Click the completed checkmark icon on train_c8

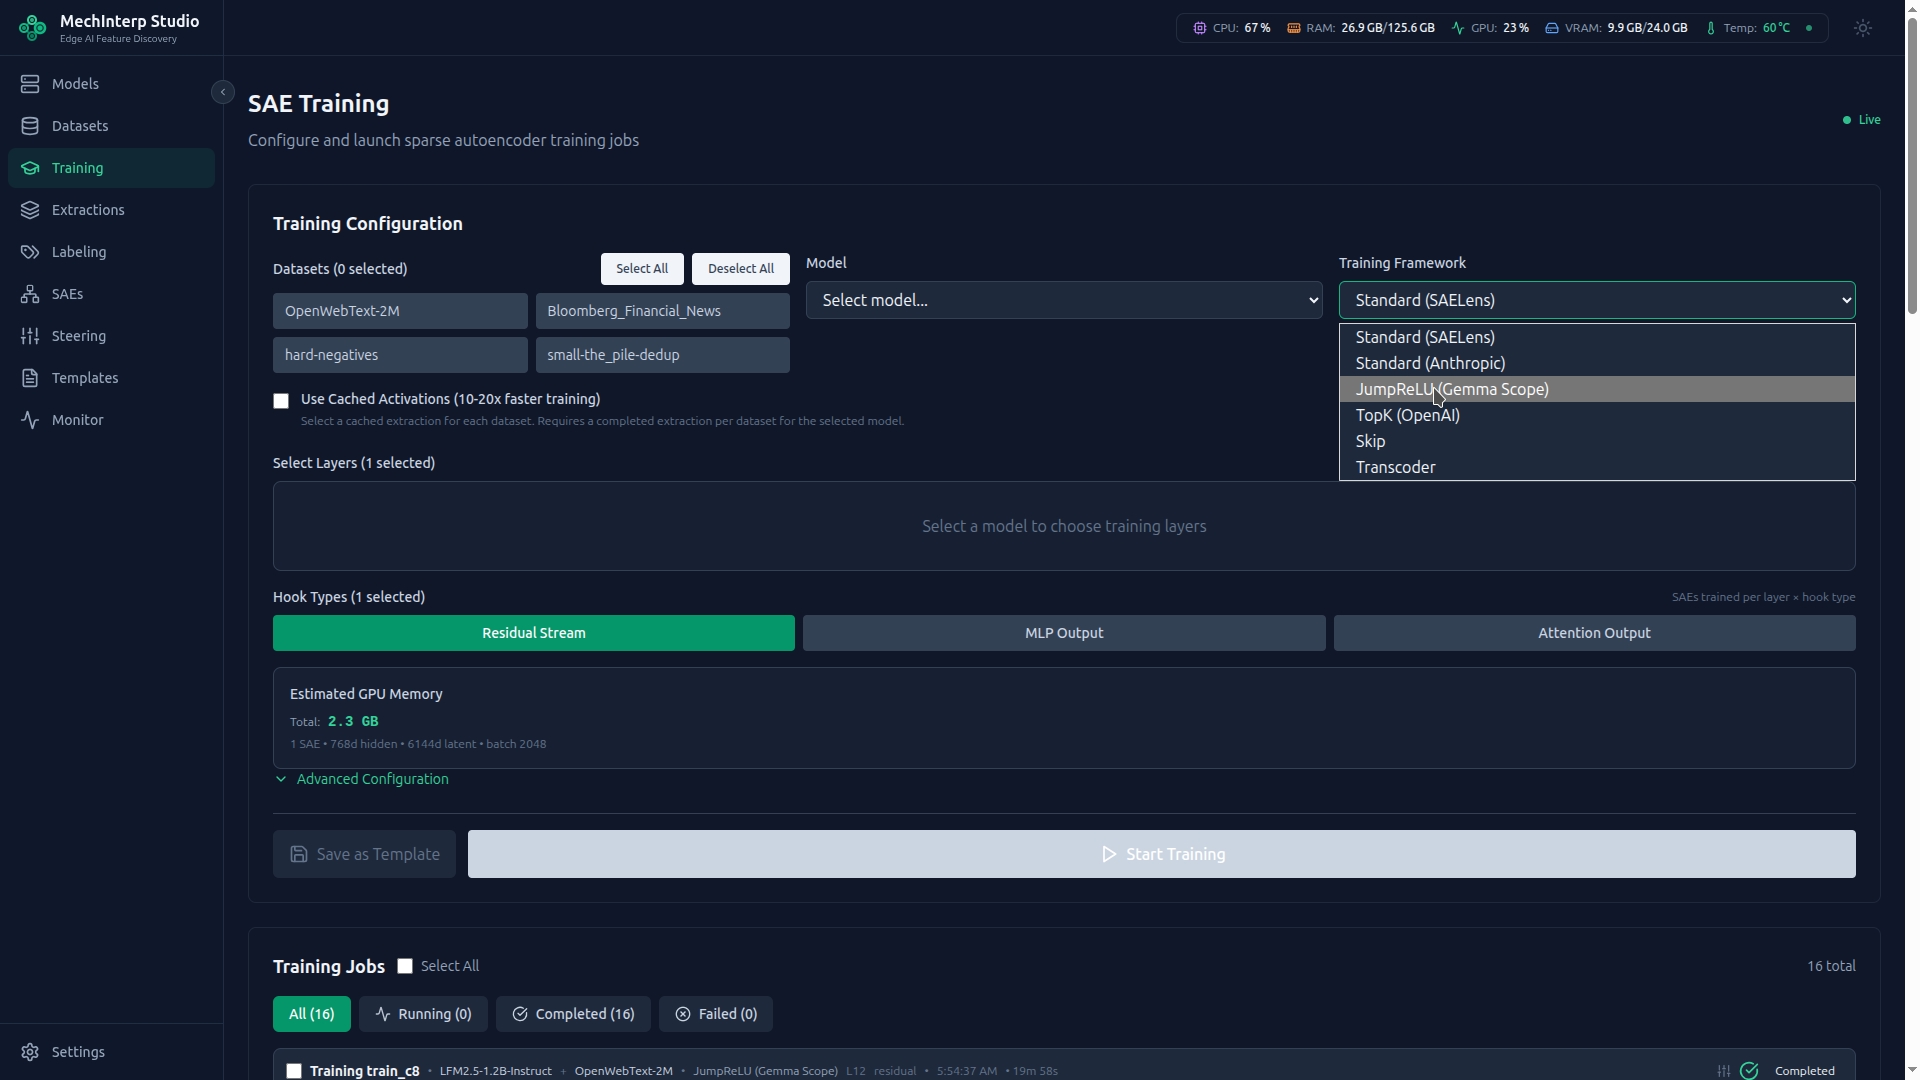pos(1749,1071)
